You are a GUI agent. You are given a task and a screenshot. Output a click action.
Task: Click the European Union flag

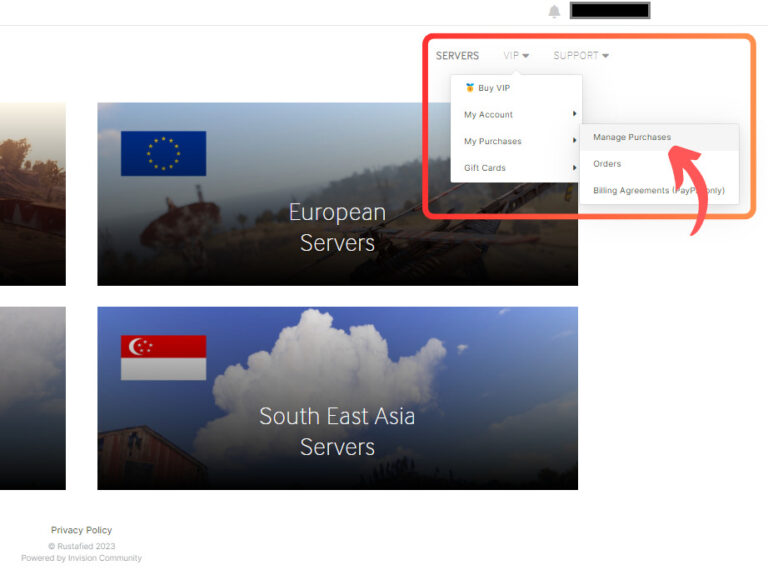(163, 153)
